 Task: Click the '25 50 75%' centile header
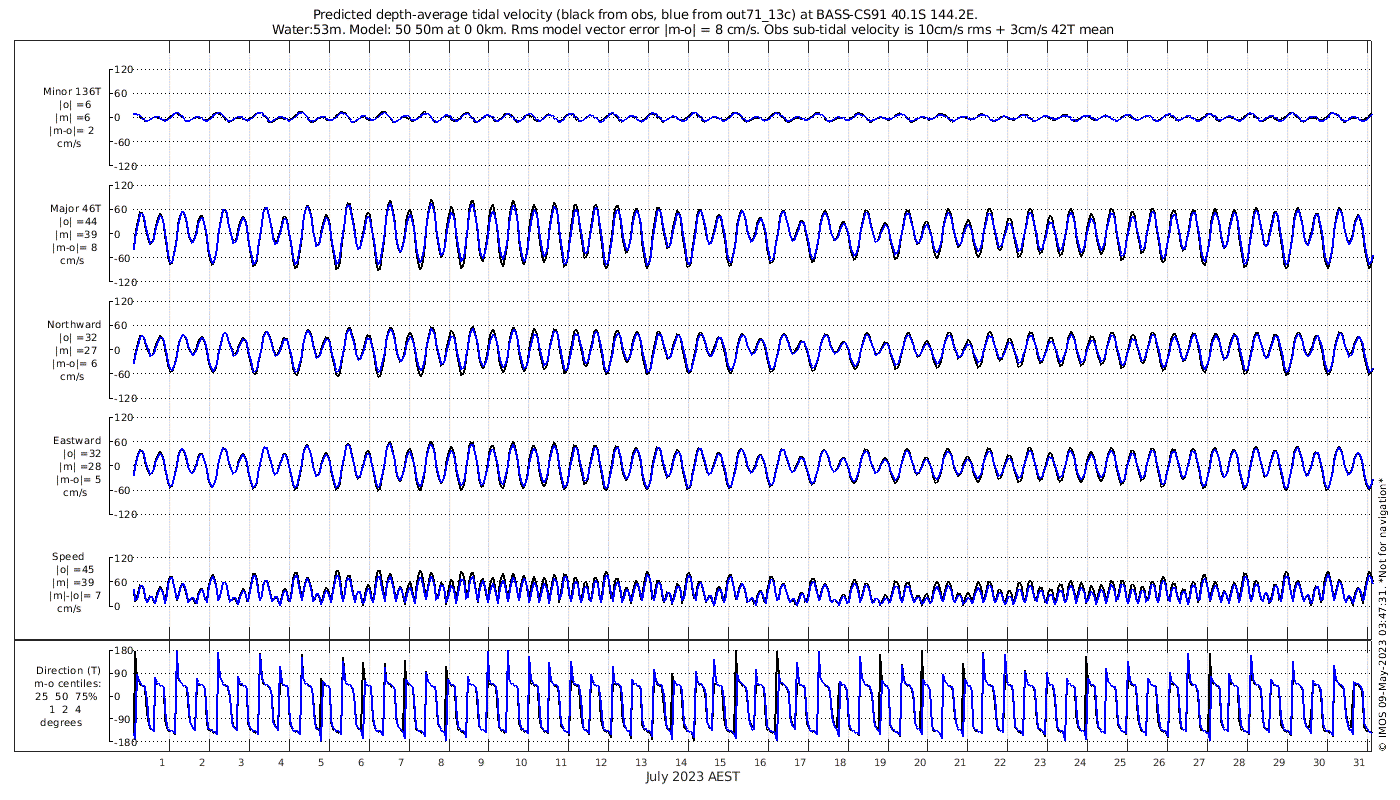coord(68,696)
